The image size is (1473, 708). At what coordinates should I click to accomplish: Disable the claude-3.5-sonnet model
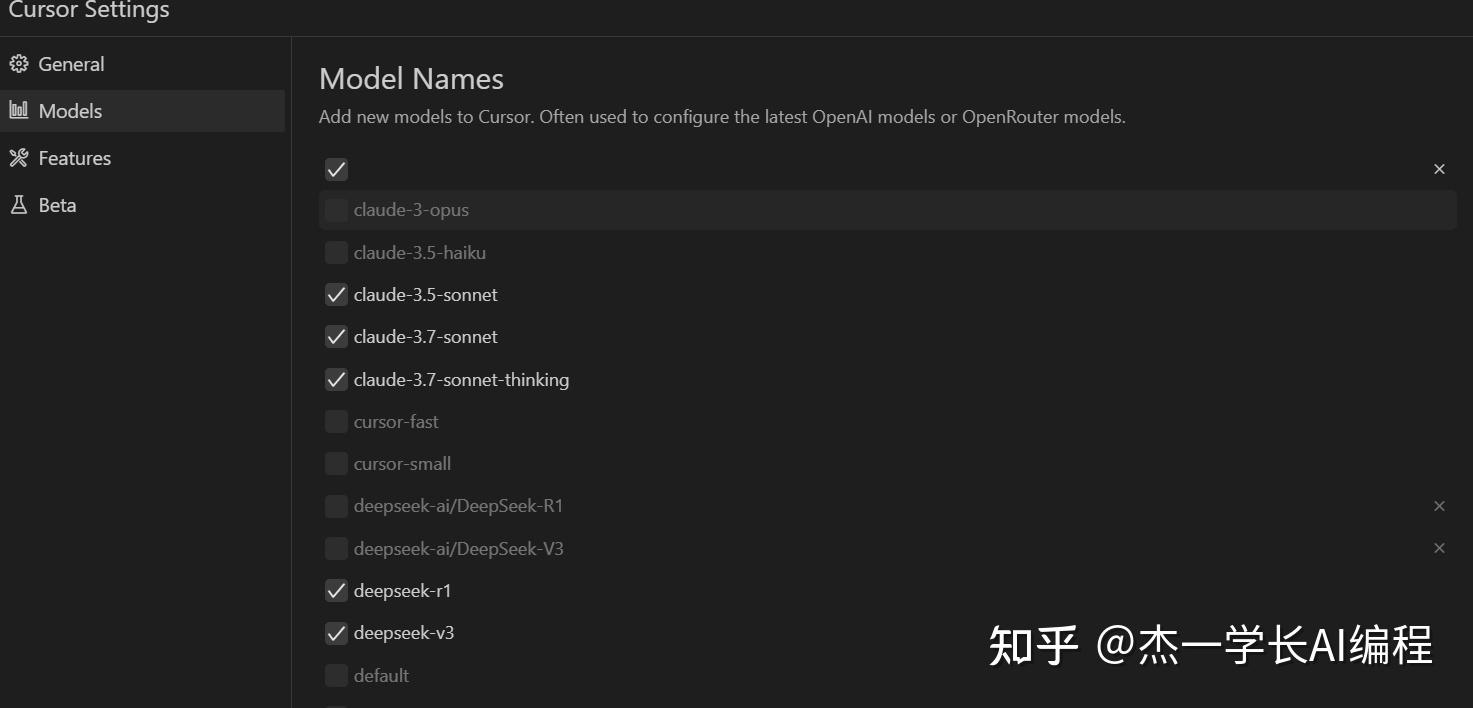click(x=336, y=294)
